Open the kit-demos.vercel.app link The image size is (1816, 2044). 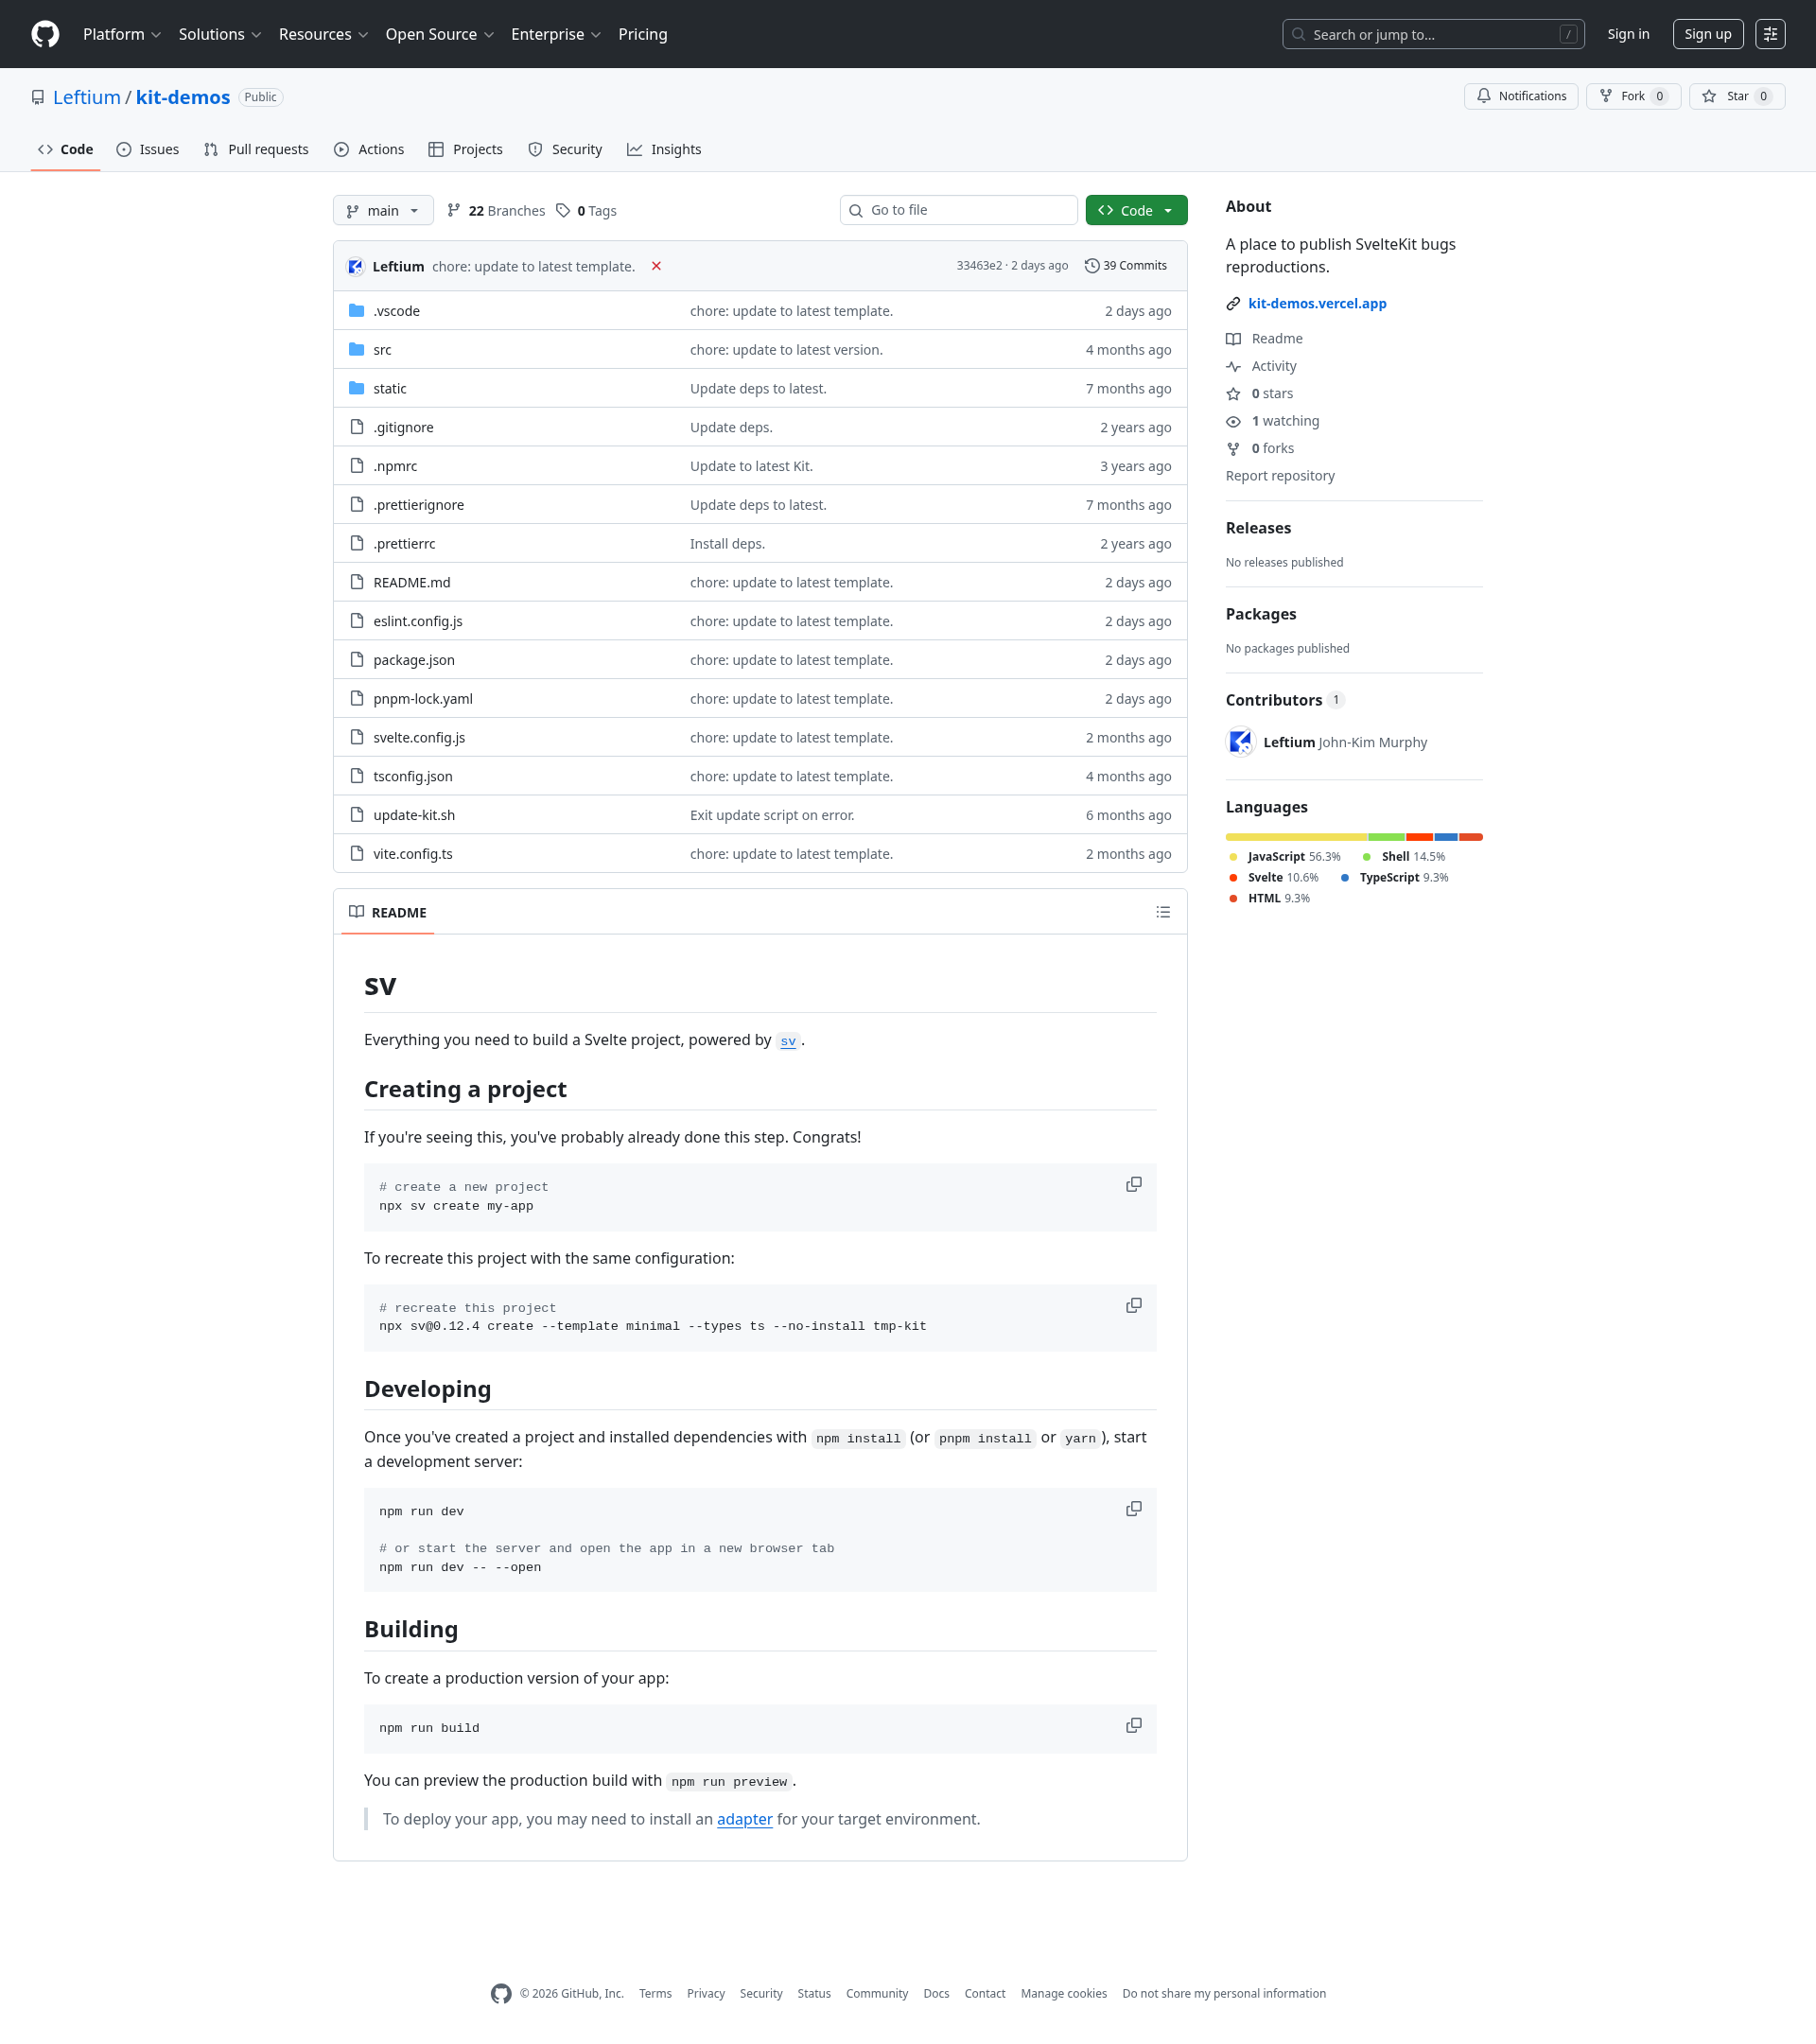click(x=1317, y=303)
